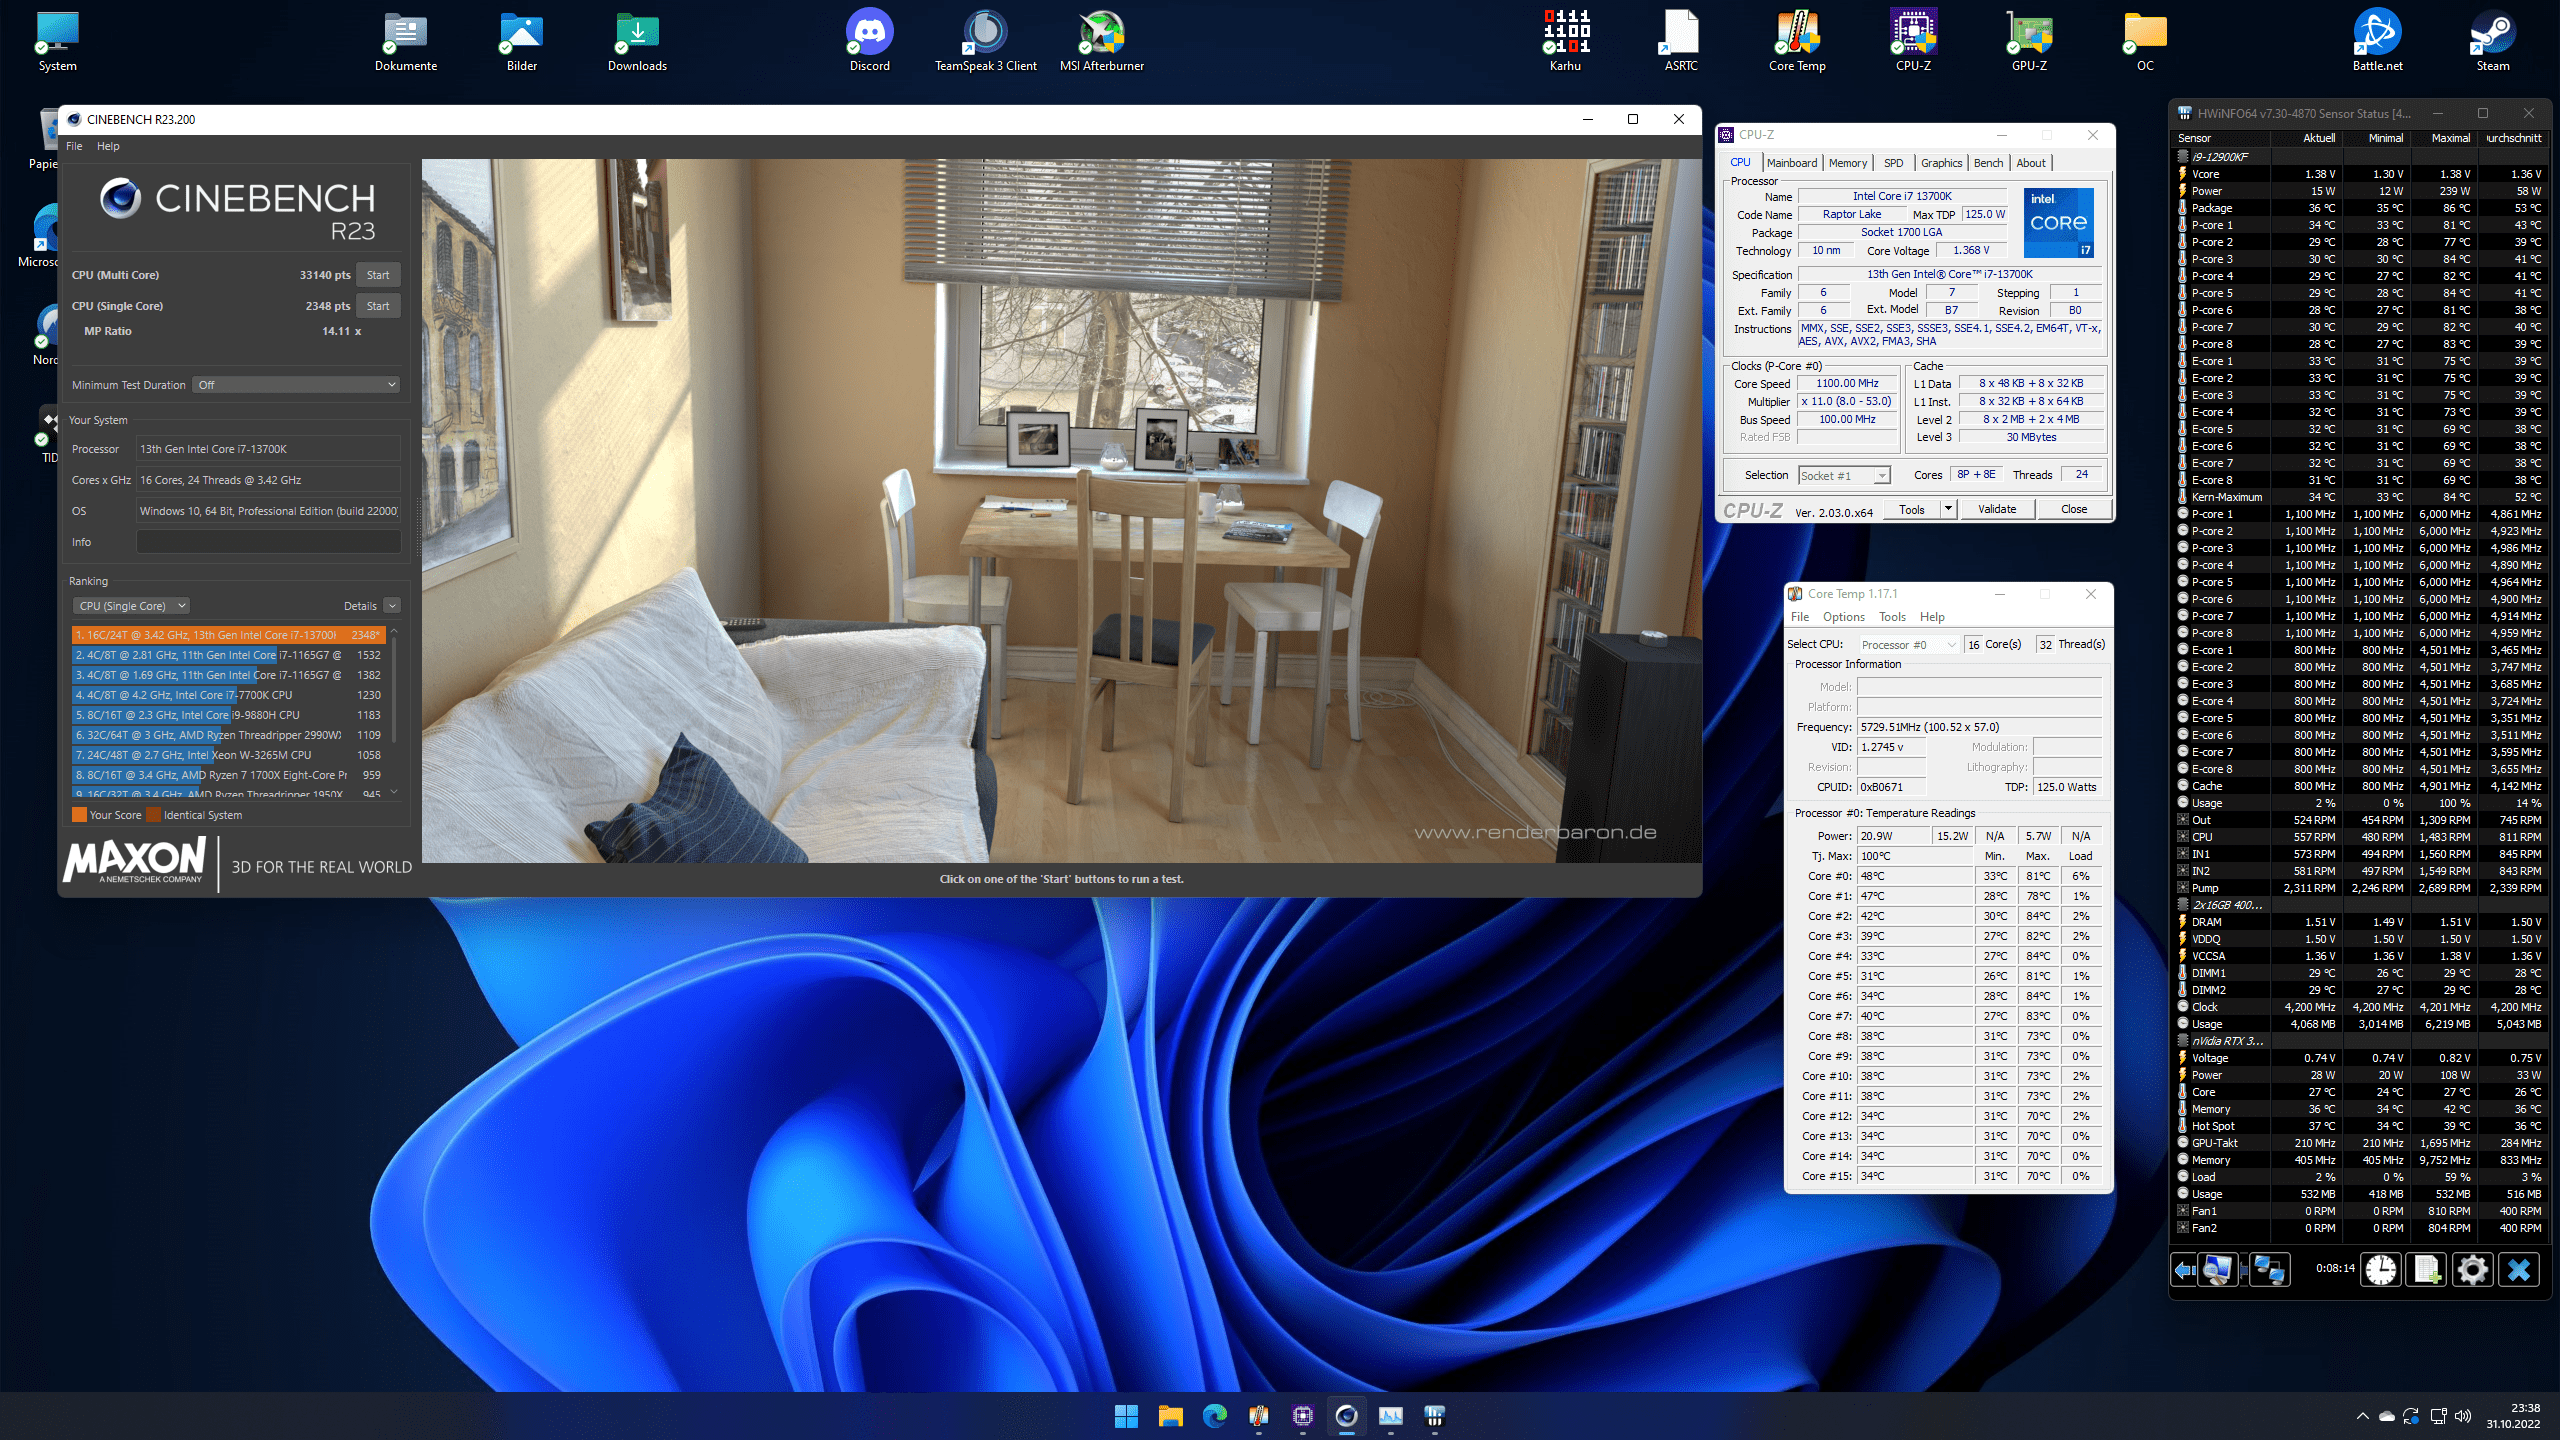Click HWiNFO sensor summary monitor-with-magnifier button
Viewport: 2560px width, 1440px height.
(2217, 1270)
